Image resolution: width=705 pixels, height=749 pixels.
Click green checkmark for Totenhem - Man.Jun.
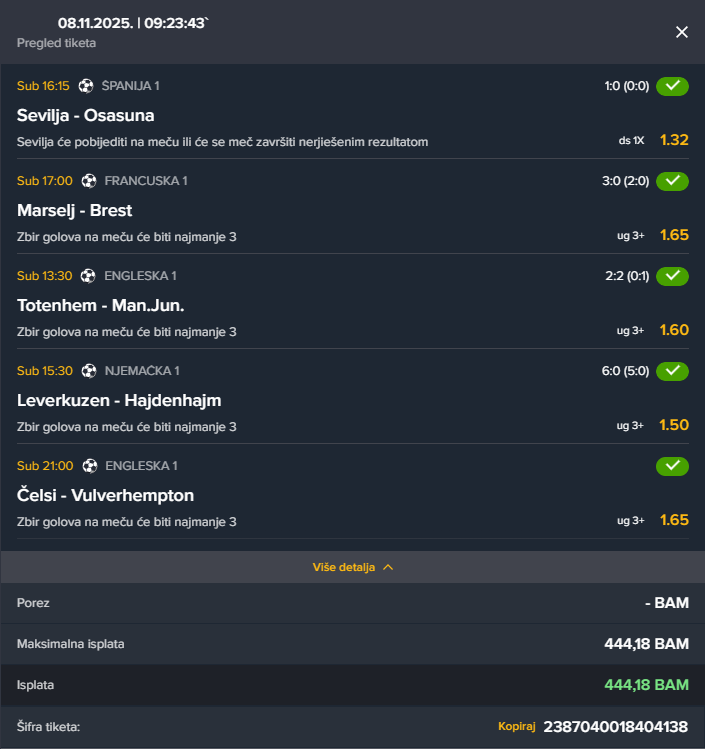click(x=672, y=276)
